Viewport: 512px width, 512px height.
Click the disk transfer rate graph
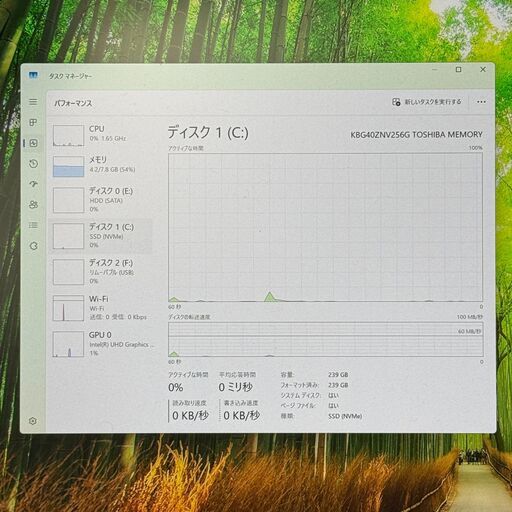325,339
